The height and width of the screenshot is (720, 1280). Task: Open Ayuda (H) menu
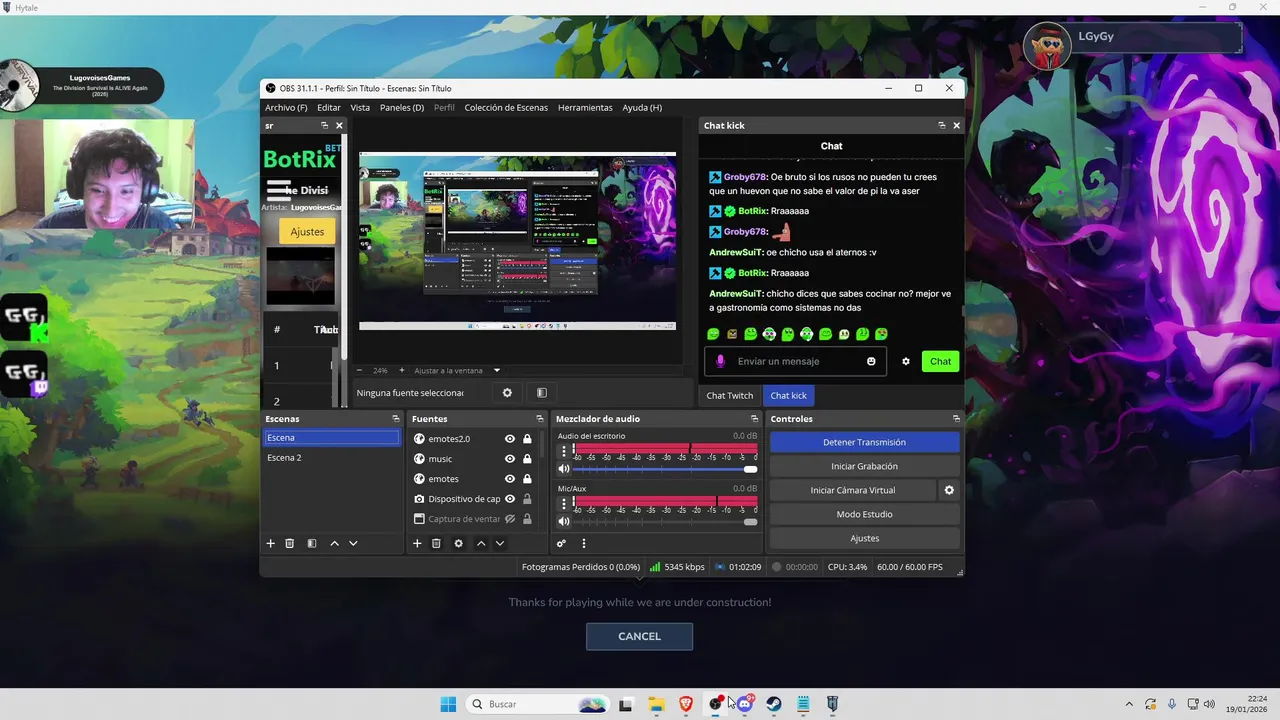tap(642, 107)
